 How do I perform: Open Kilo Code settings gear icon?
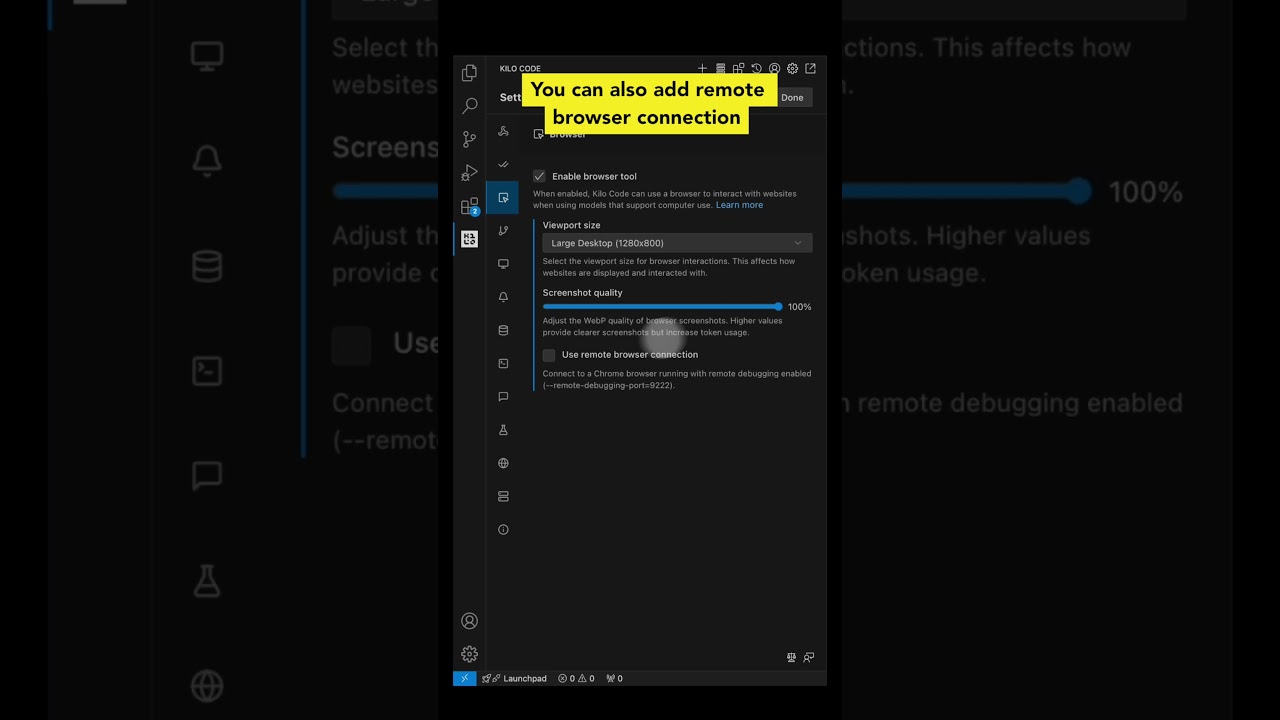(792, 69)
